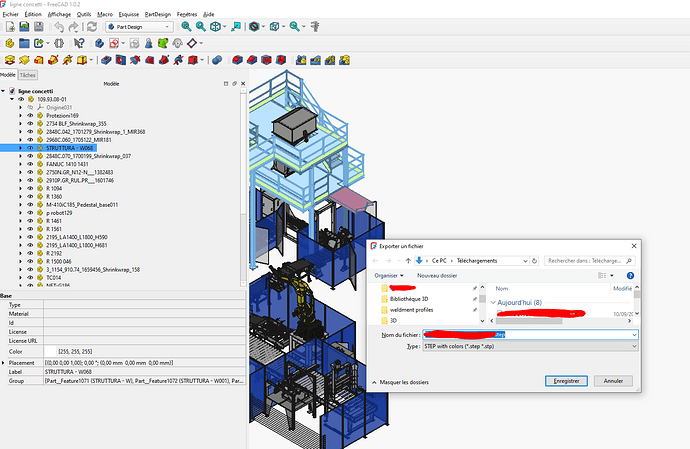Toggle eye icon of TC014
Viewport: 690px width, 449px height.
(x=30, y=277)
